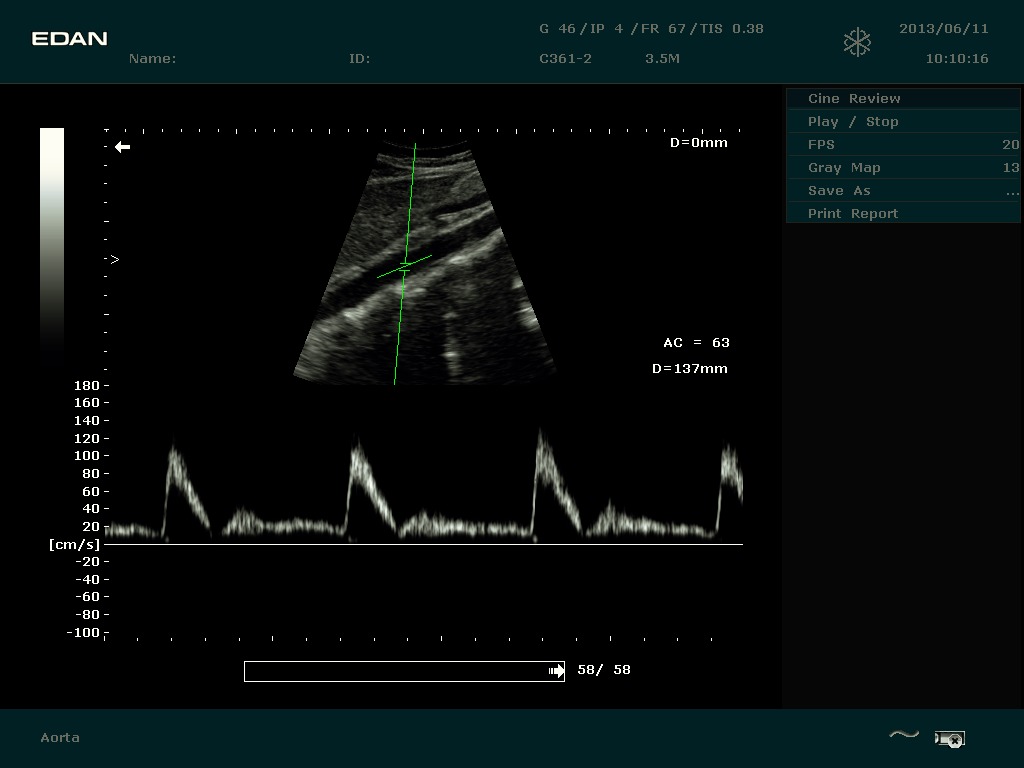Click the left arrow orientation marker
Image resolution: width=1024 pixels, height=768 pixels.
pyautogui.click(x=122, y=147)
